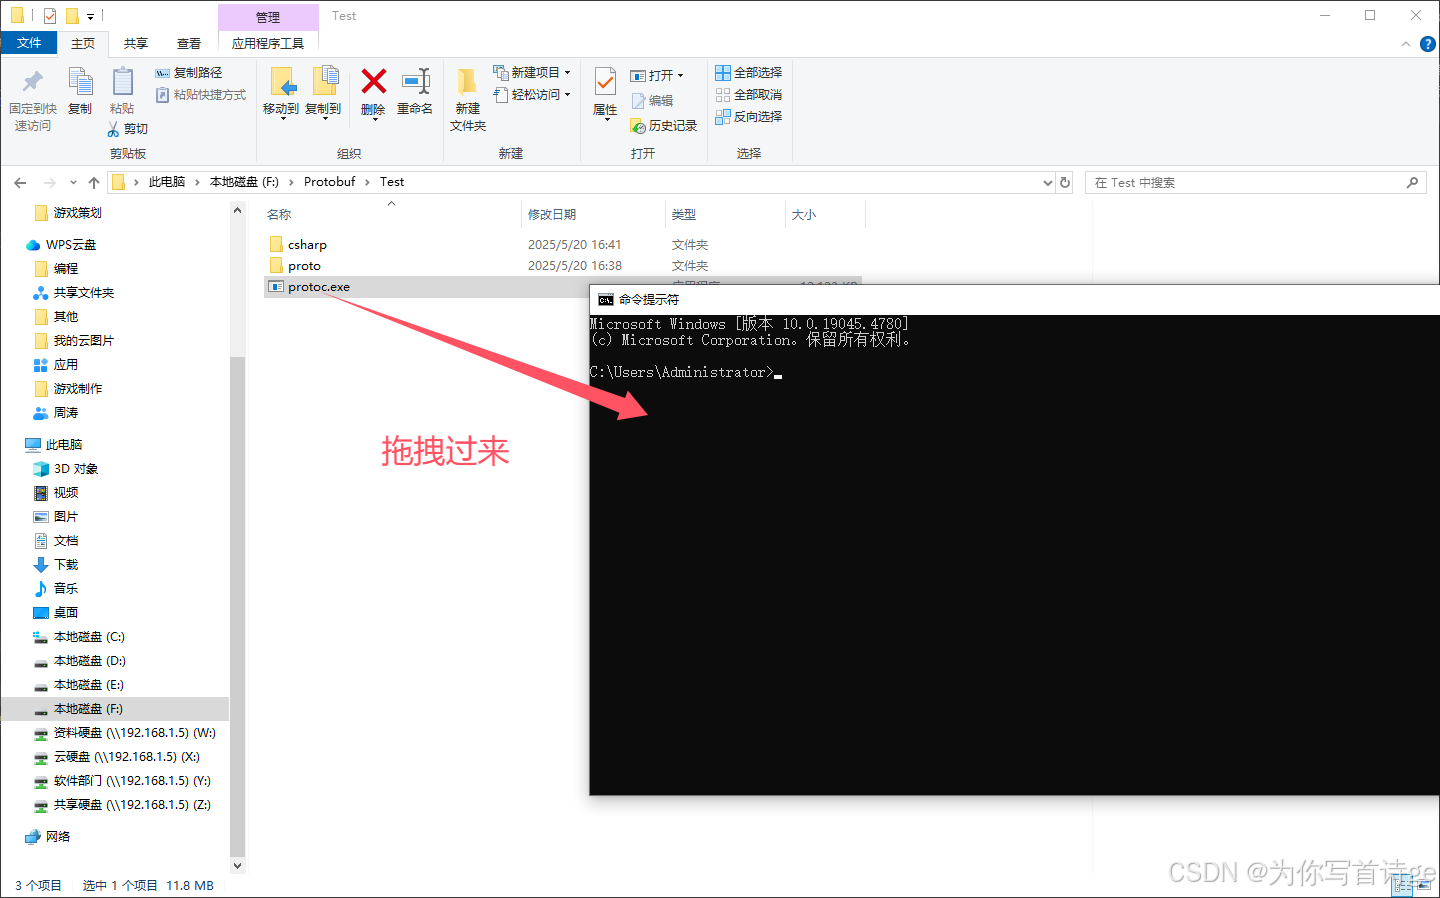This screenshot has height=898, width=1440.
Task: Click the Properties (属性) checkmark icon
Action: coord(605,81)
